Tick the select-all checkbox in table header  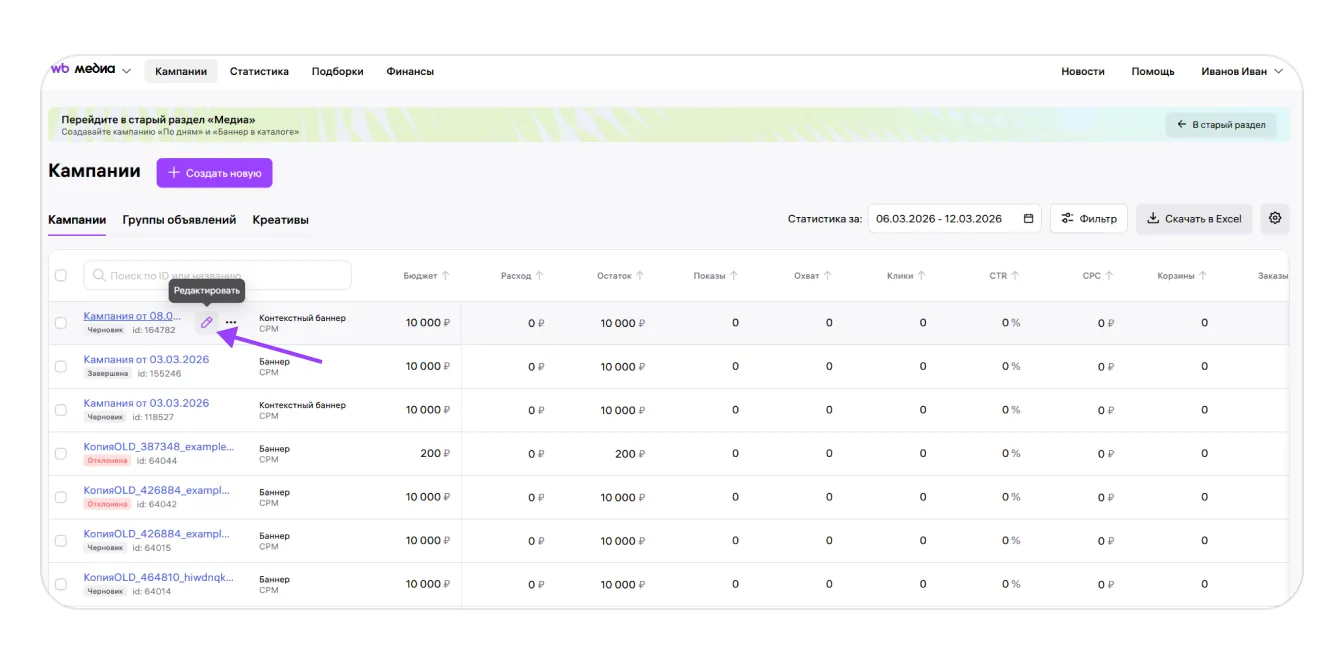tap(61, 275)
